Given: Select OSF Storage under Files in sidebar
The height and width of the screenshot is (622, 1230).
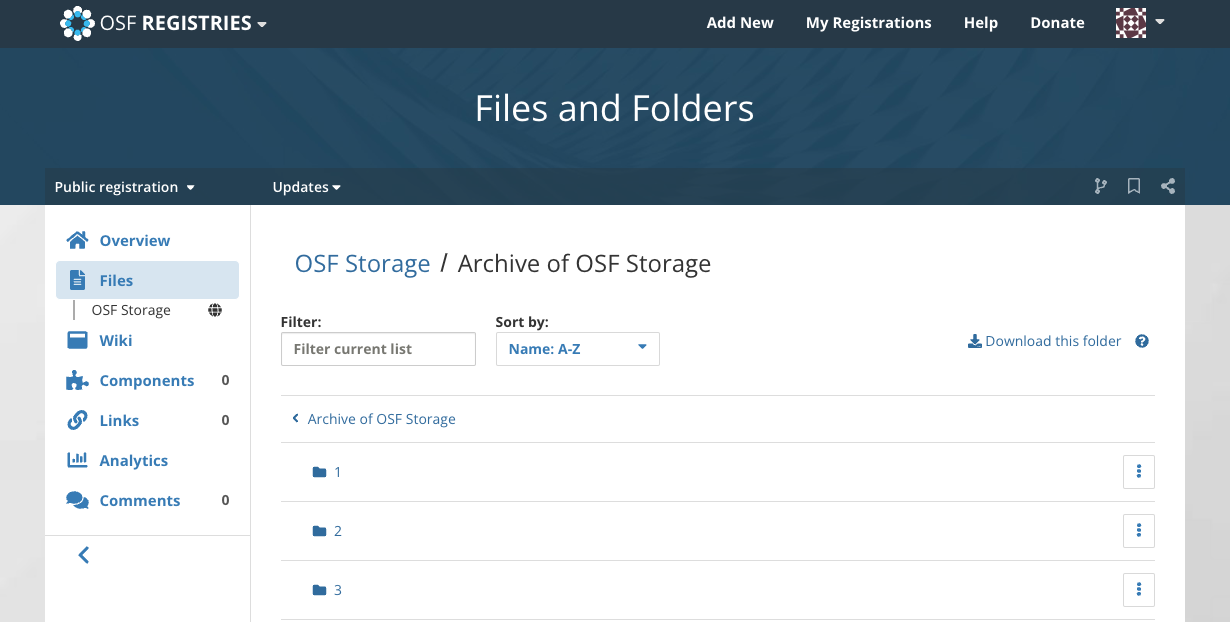Looking at the screenshot, I should tap(131, 310).
